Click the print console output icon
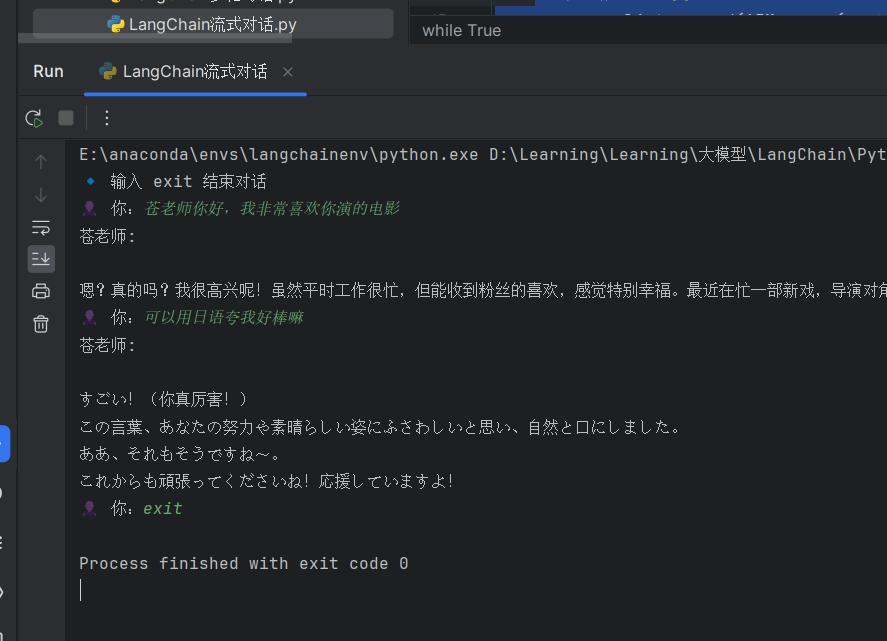Image resolution: width=887 pixels, height=641 pixels. [41, 291]
